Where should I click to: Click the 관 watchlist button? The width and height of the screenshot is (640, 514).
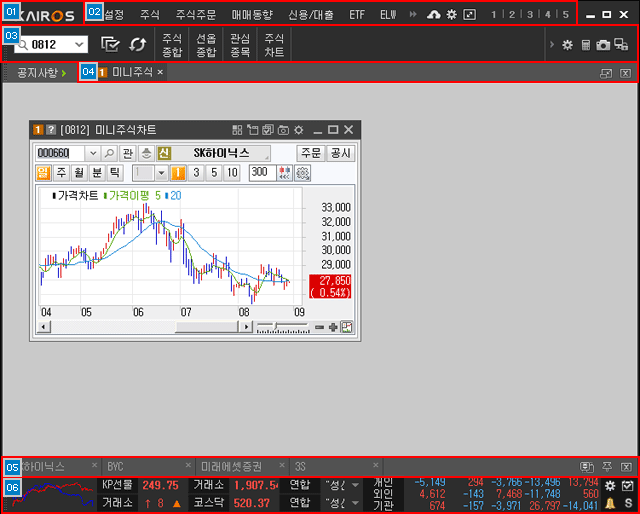pyautogui.click(x=128, y=154)
